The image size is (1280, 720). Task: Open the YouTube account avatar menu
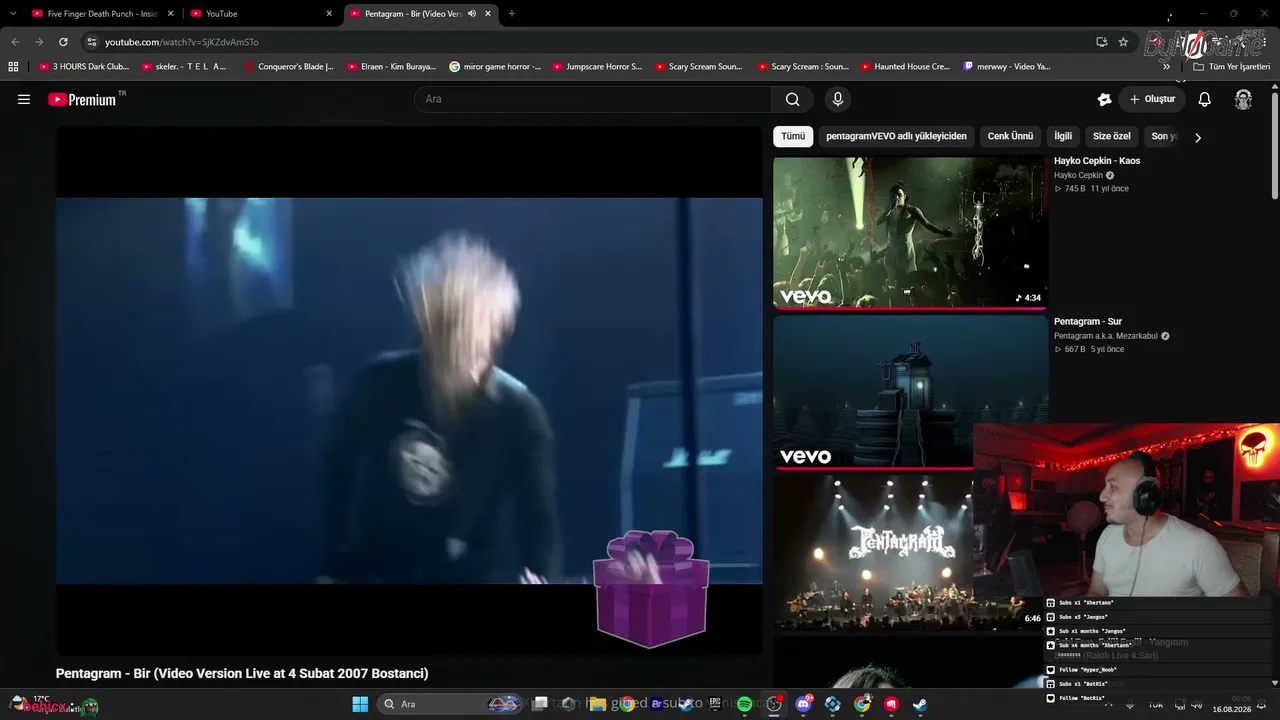click(x=1243, y=99)
